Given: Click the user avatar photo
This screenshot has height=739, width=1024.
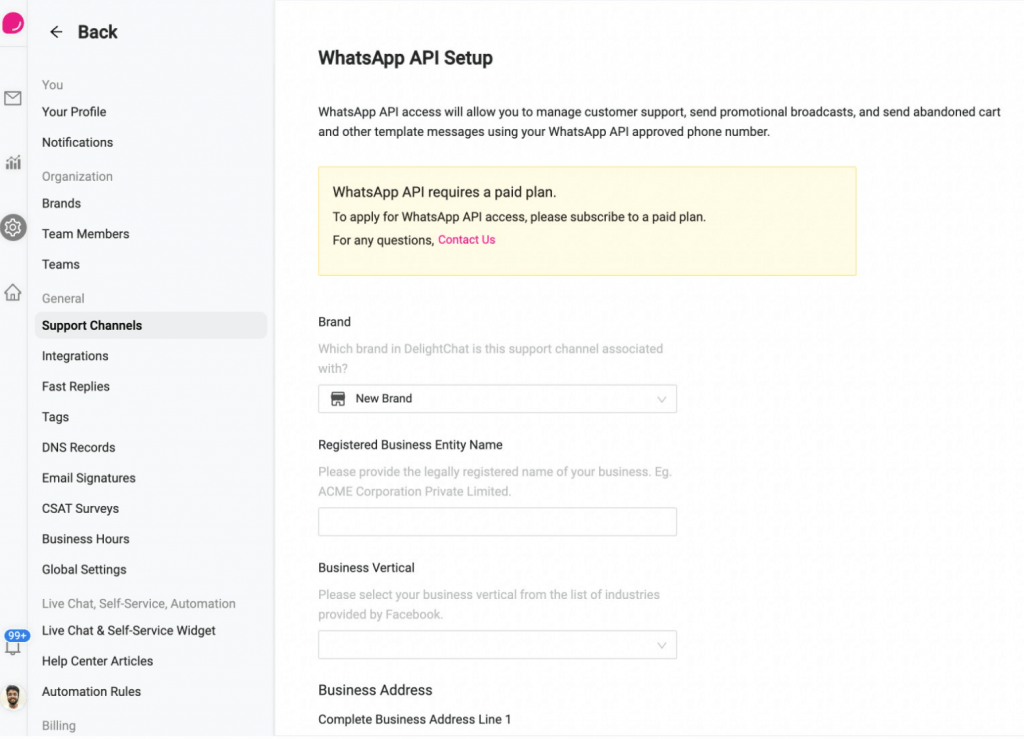Looking at the screenshot, I should (12, 697).
